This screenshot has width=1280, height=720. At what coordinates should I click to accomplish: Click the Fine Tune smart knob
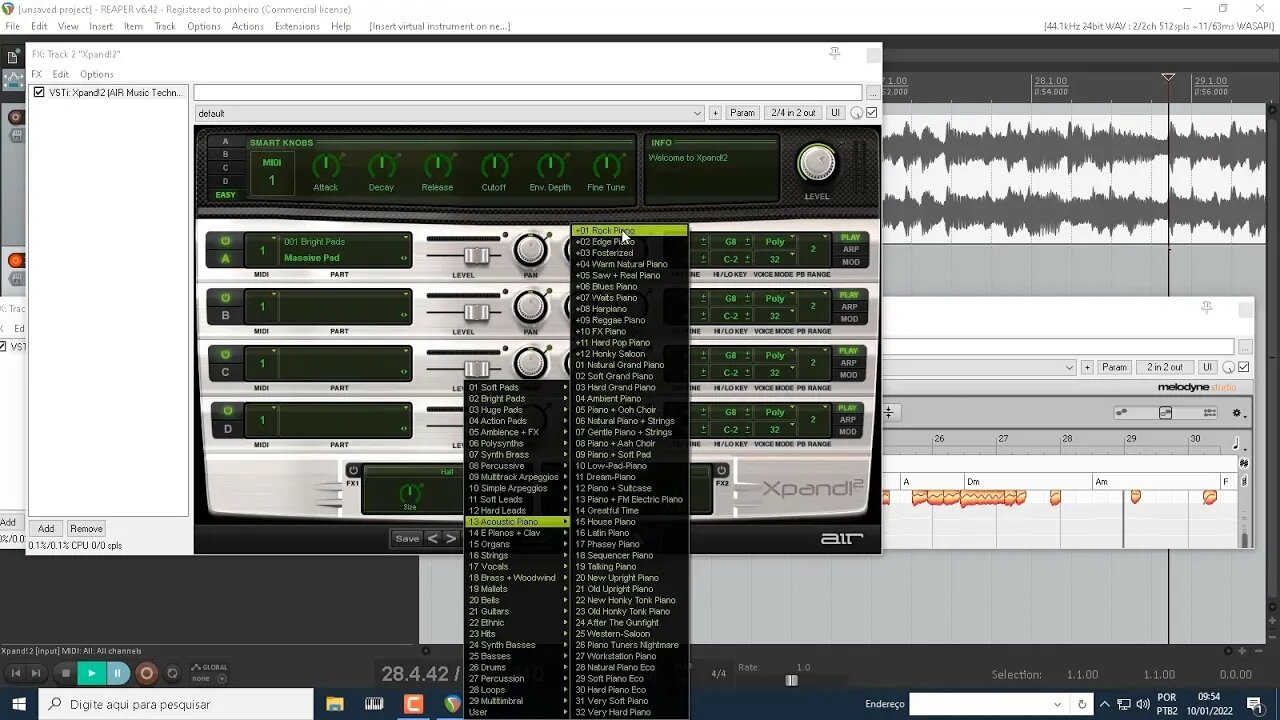click(606, 166)
